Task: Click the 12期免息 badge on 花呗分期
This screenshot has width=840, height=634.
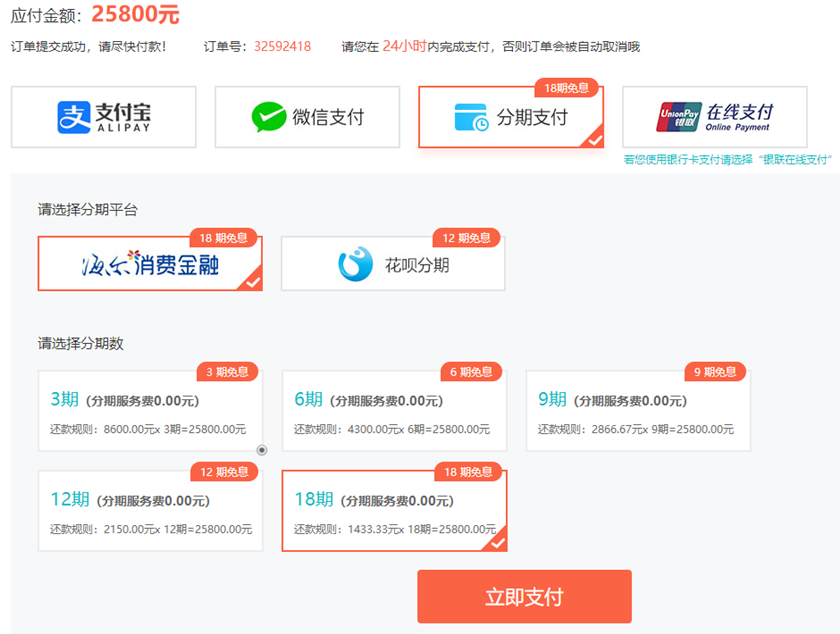Action: pyautogui.click(x=465, y=238)
